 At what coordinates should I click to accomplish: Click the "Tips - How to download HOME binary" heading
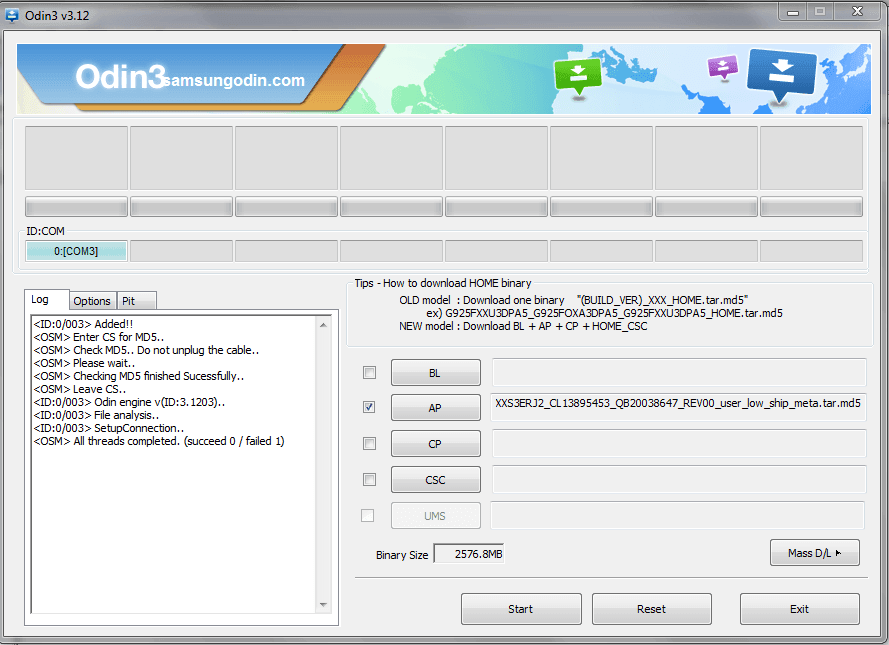pos(443,283)
